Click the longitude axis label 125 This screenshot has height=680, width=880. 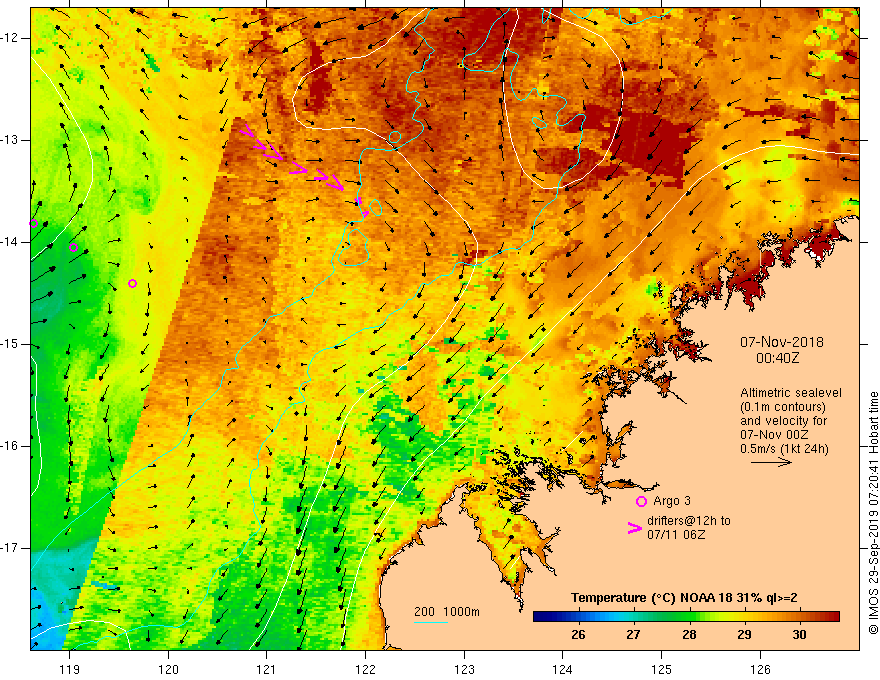tap(662, 669)
